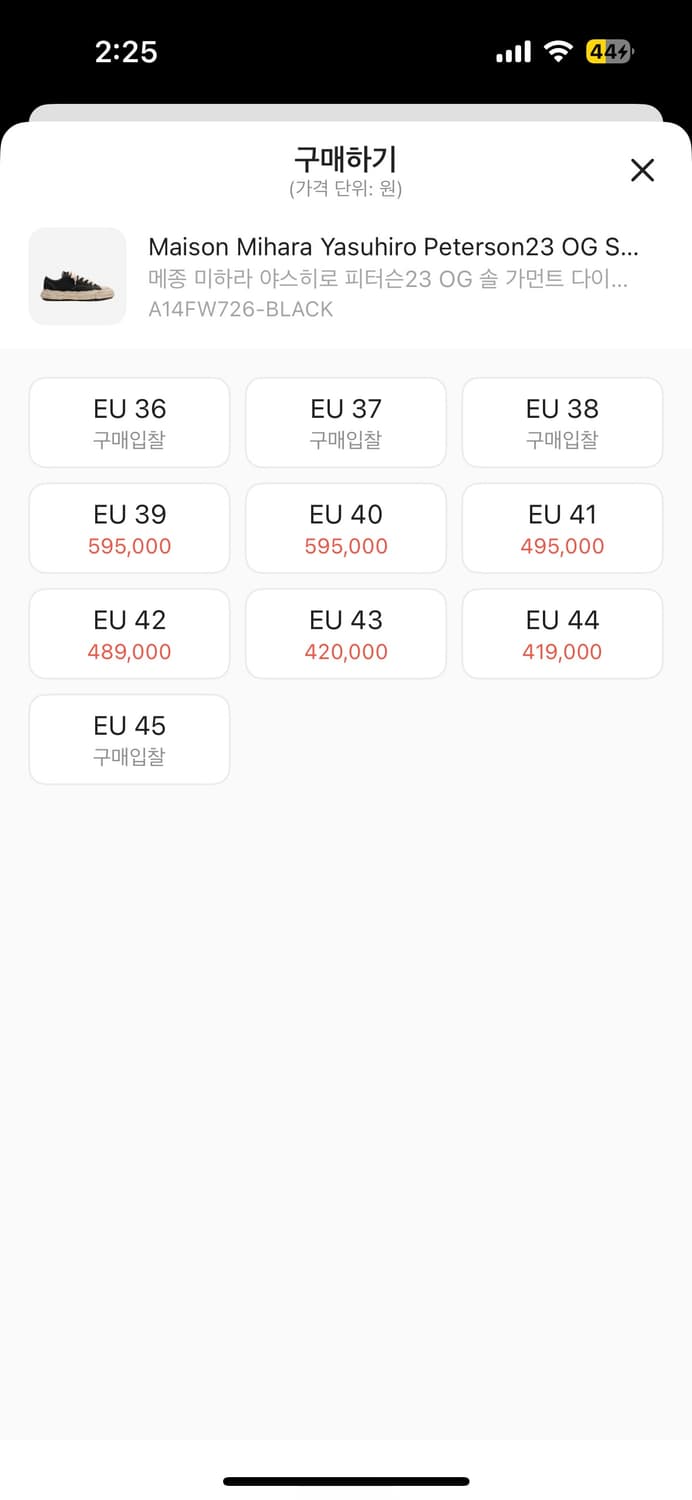Select size EU 37 purchase bid
The height and width of the screenshot is (1500, 692).
coord(346,422)
